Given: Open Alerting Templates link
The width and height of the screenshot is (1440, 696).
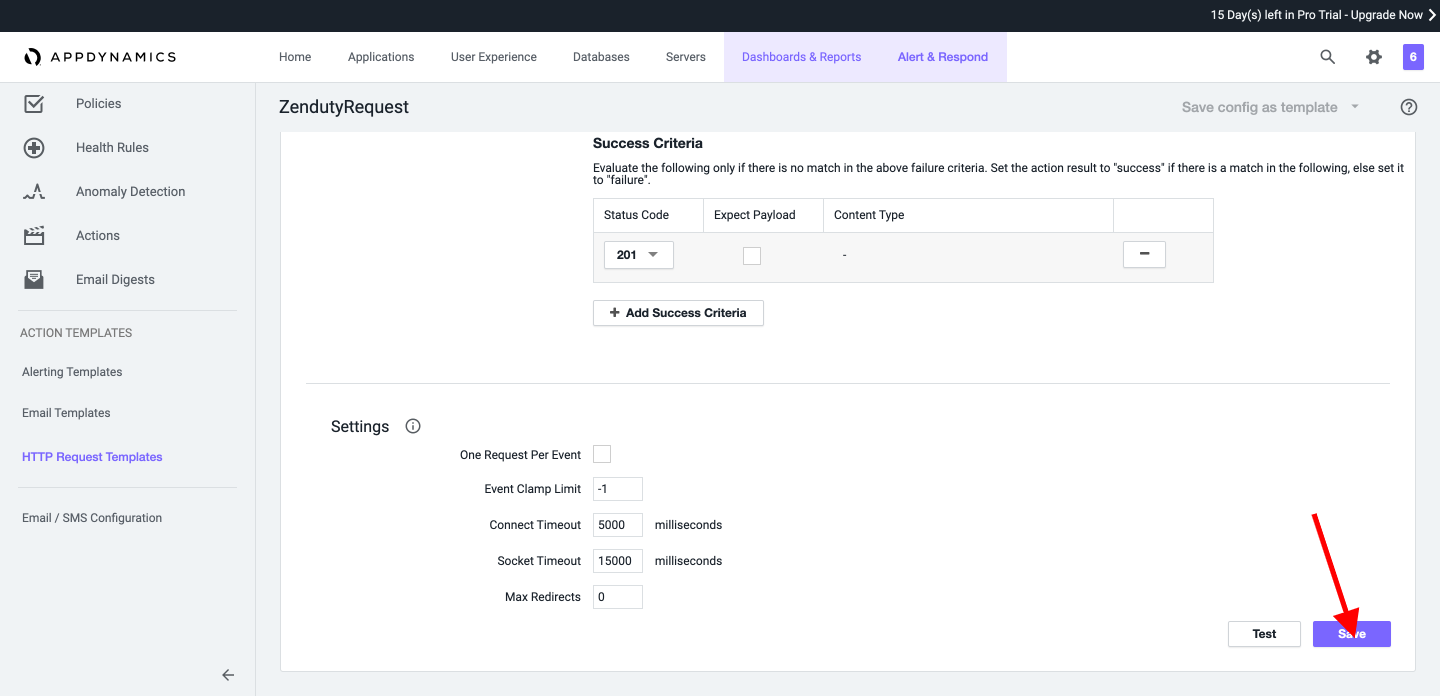Looking at the screenshot, I should coord(72,372).
